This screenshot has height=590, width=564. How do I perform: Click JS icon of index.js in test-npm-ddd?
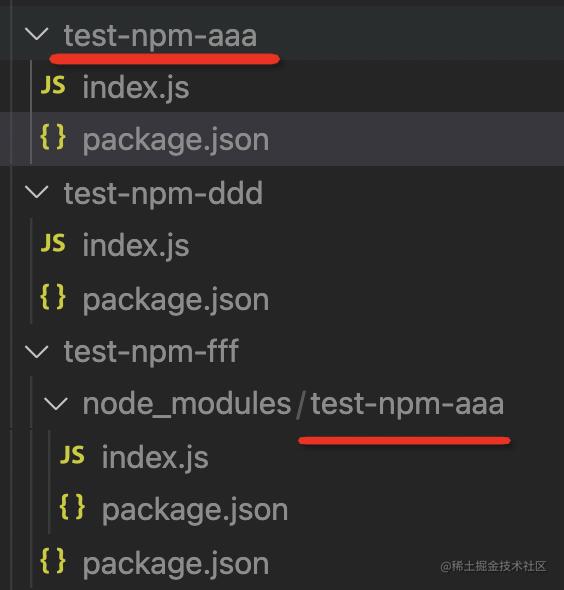point(53,243)
